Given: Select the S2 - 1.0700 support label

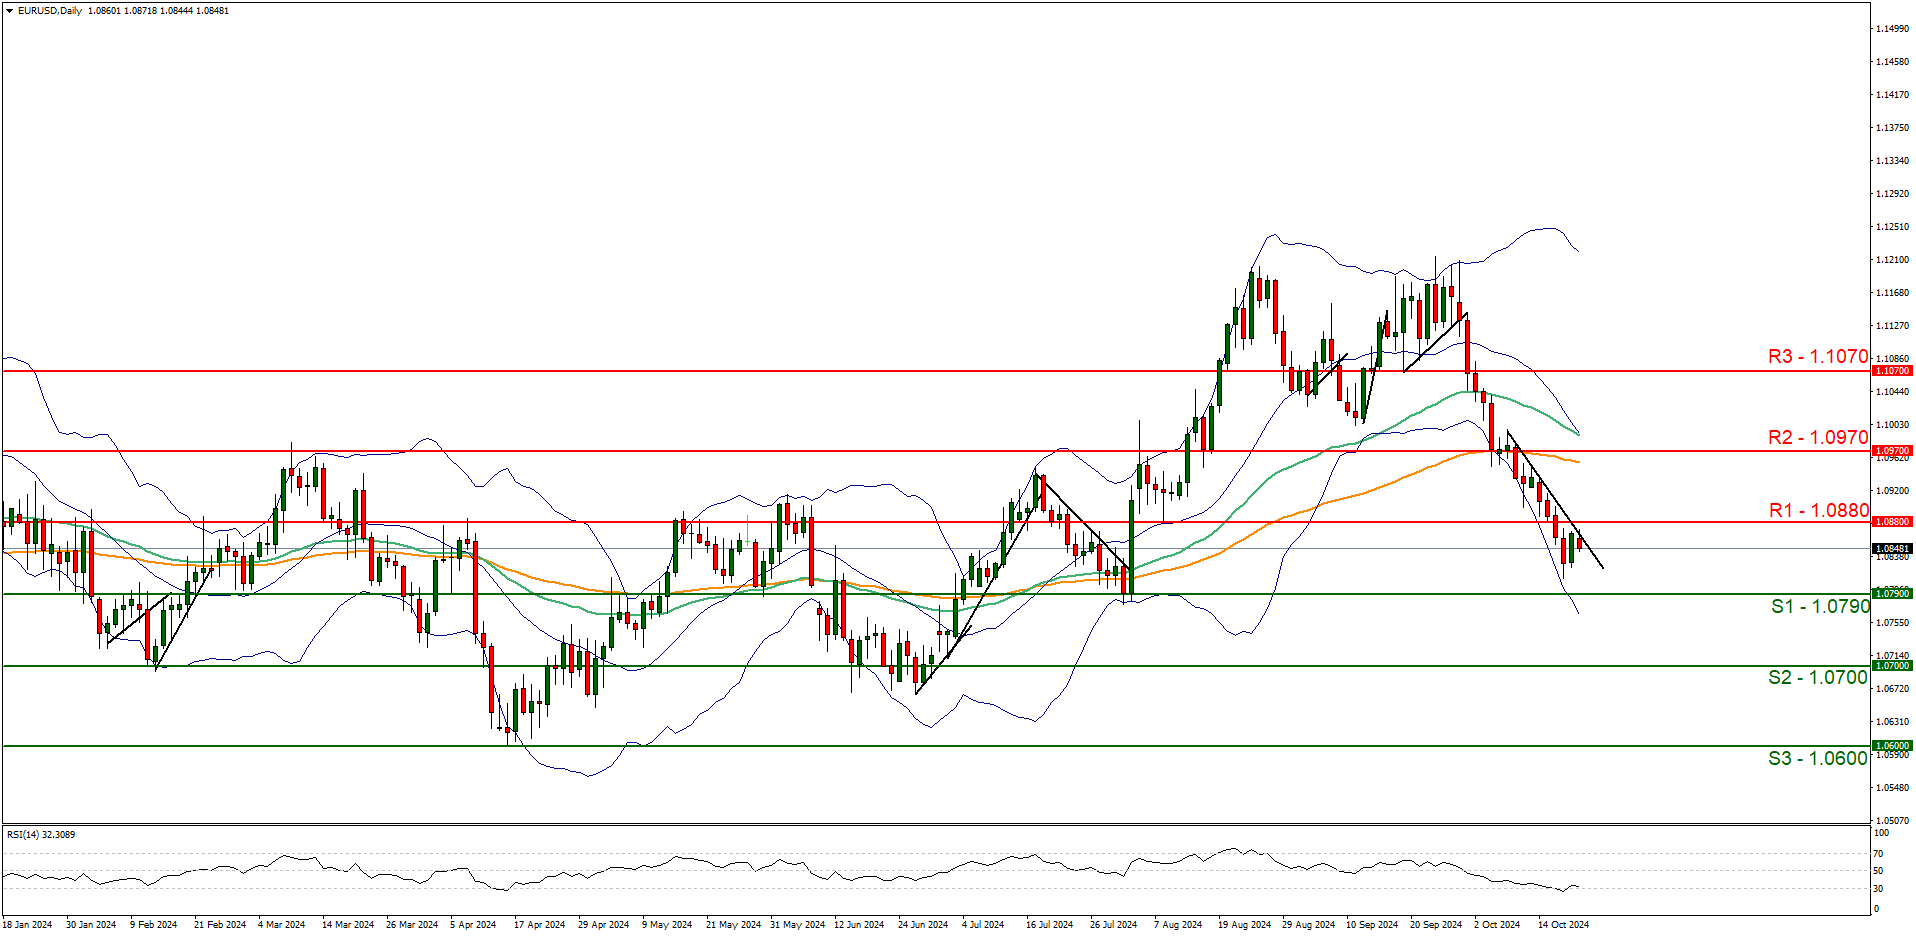Looking at the screenshot, I should (1818, 677).
